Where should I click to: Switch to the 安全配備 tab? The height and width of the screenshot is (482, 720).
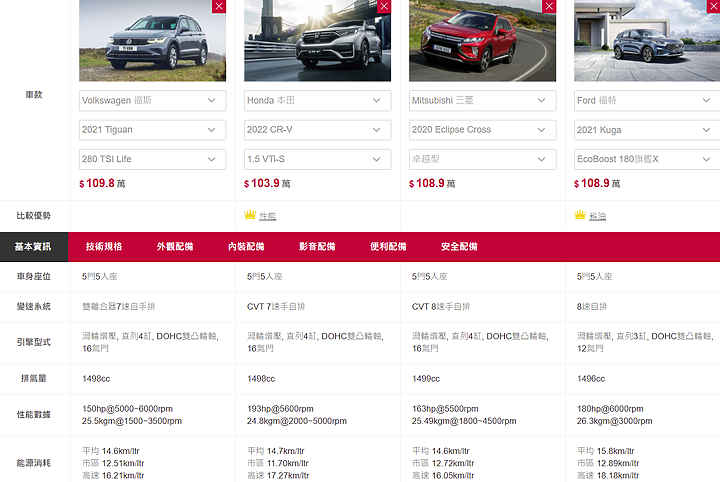[459, 247]
